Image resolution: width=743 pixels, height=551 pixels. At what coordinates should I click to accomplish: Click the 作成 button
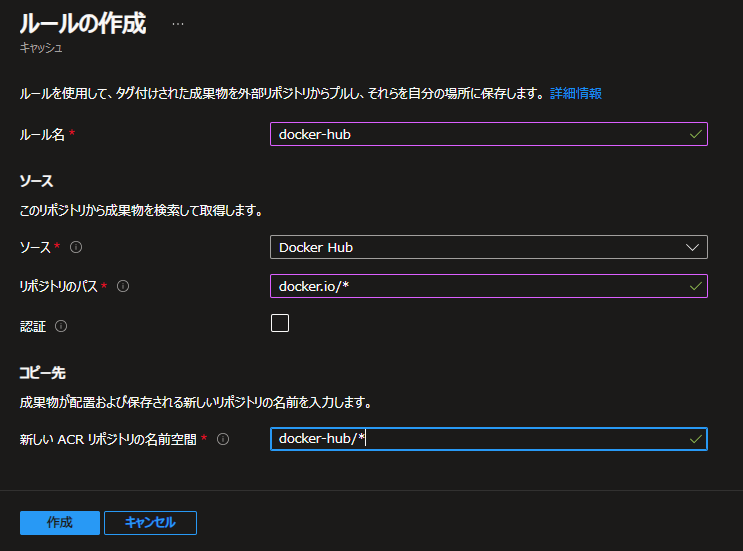point(60,523)
